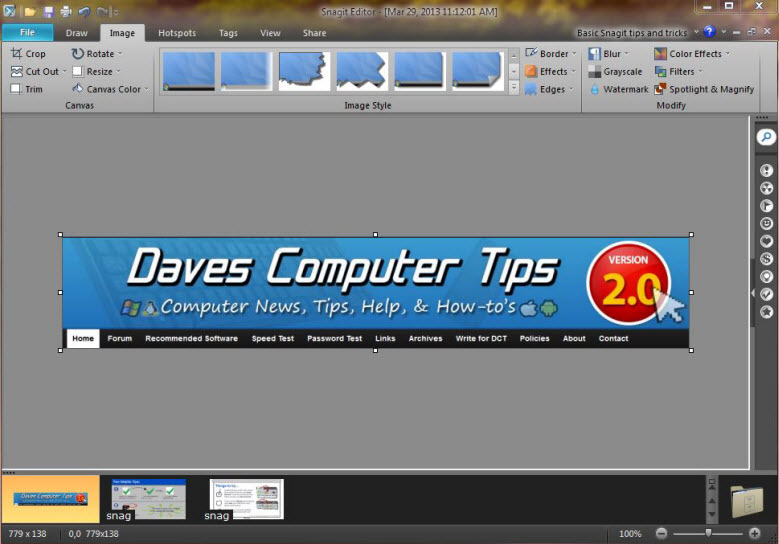Add a Watermark to the image
The width and height of the screenshot is (779, 544).
619,89
